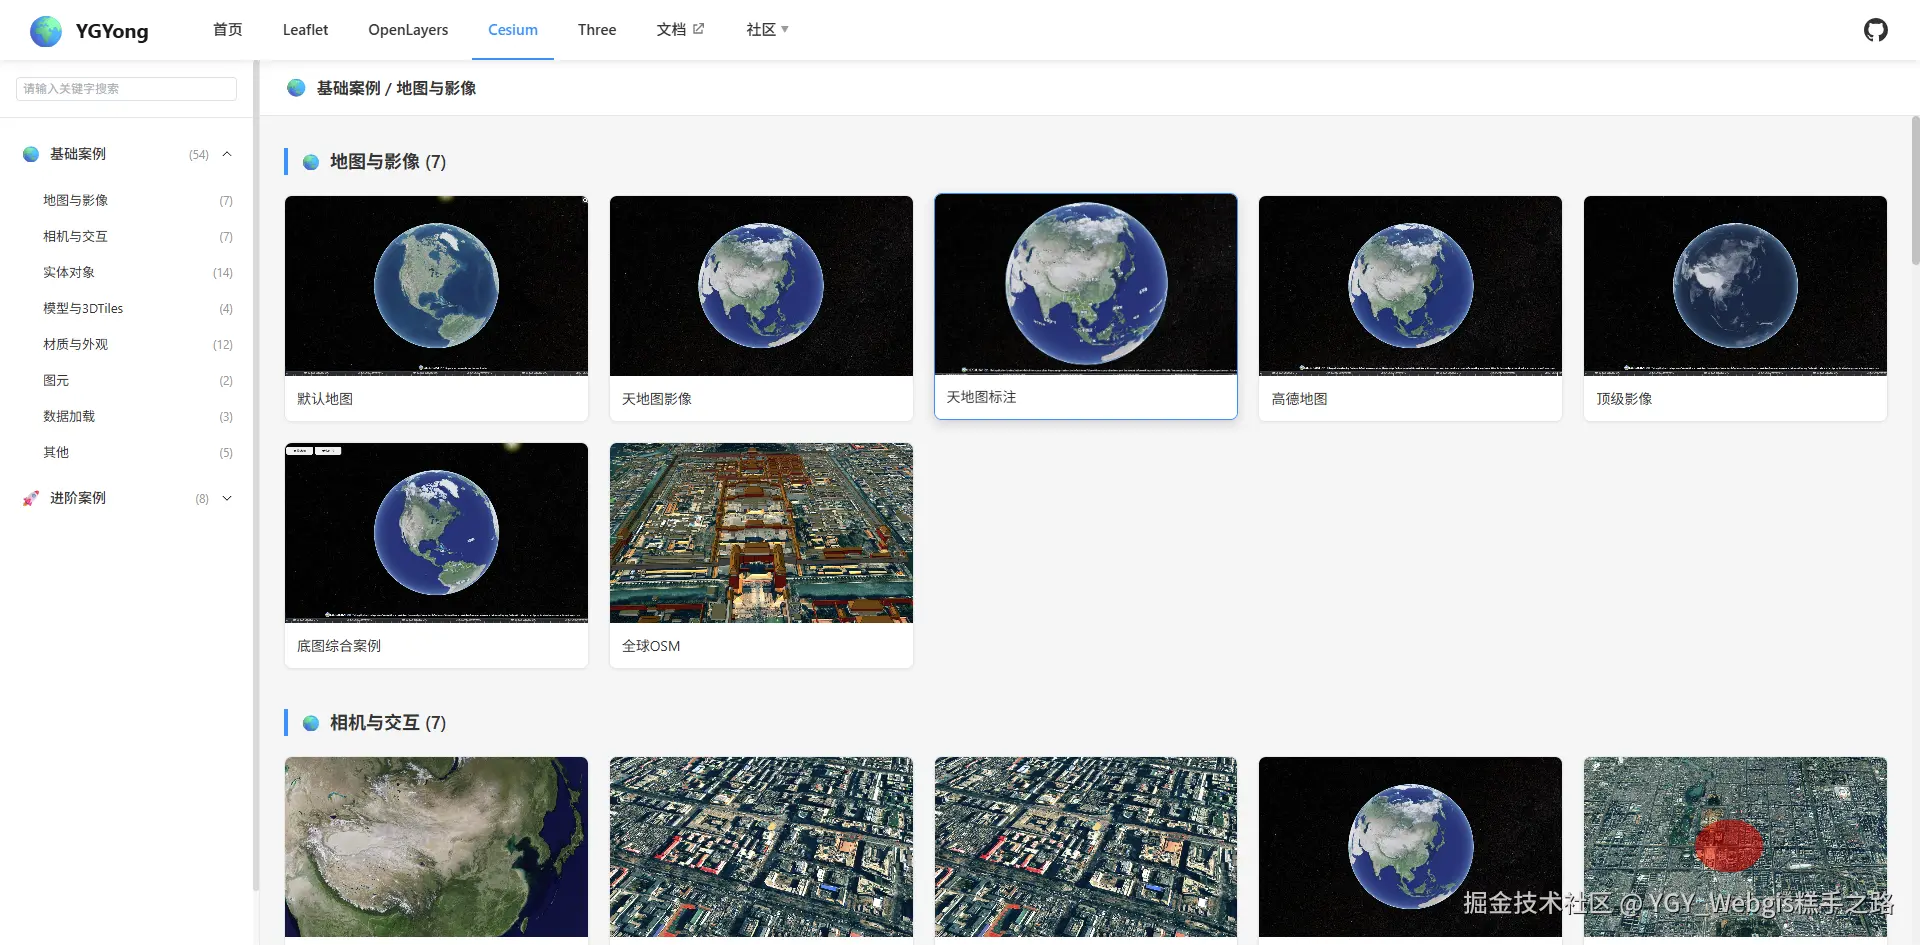1920x945 pixels.
Task: Click the globe icon next to 地图与影像 (7) heading
Action: point(311,162)
